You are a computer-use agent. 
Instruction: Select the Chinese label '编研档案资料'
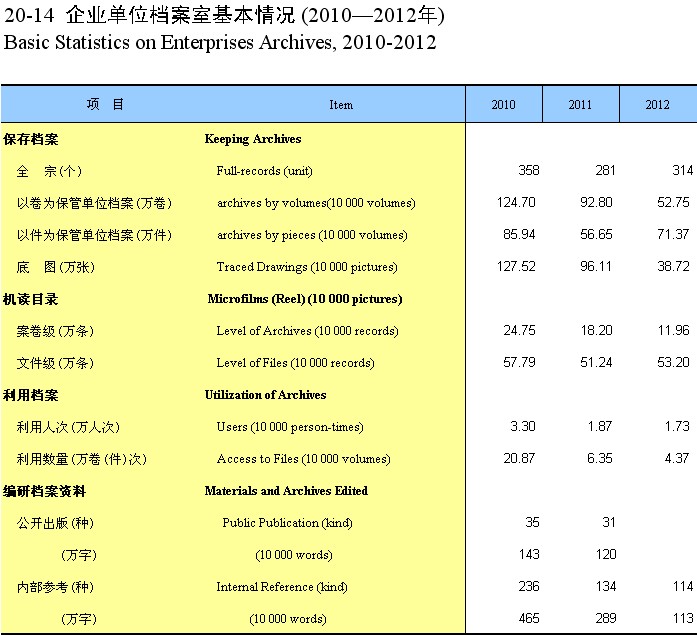point(44,491)
